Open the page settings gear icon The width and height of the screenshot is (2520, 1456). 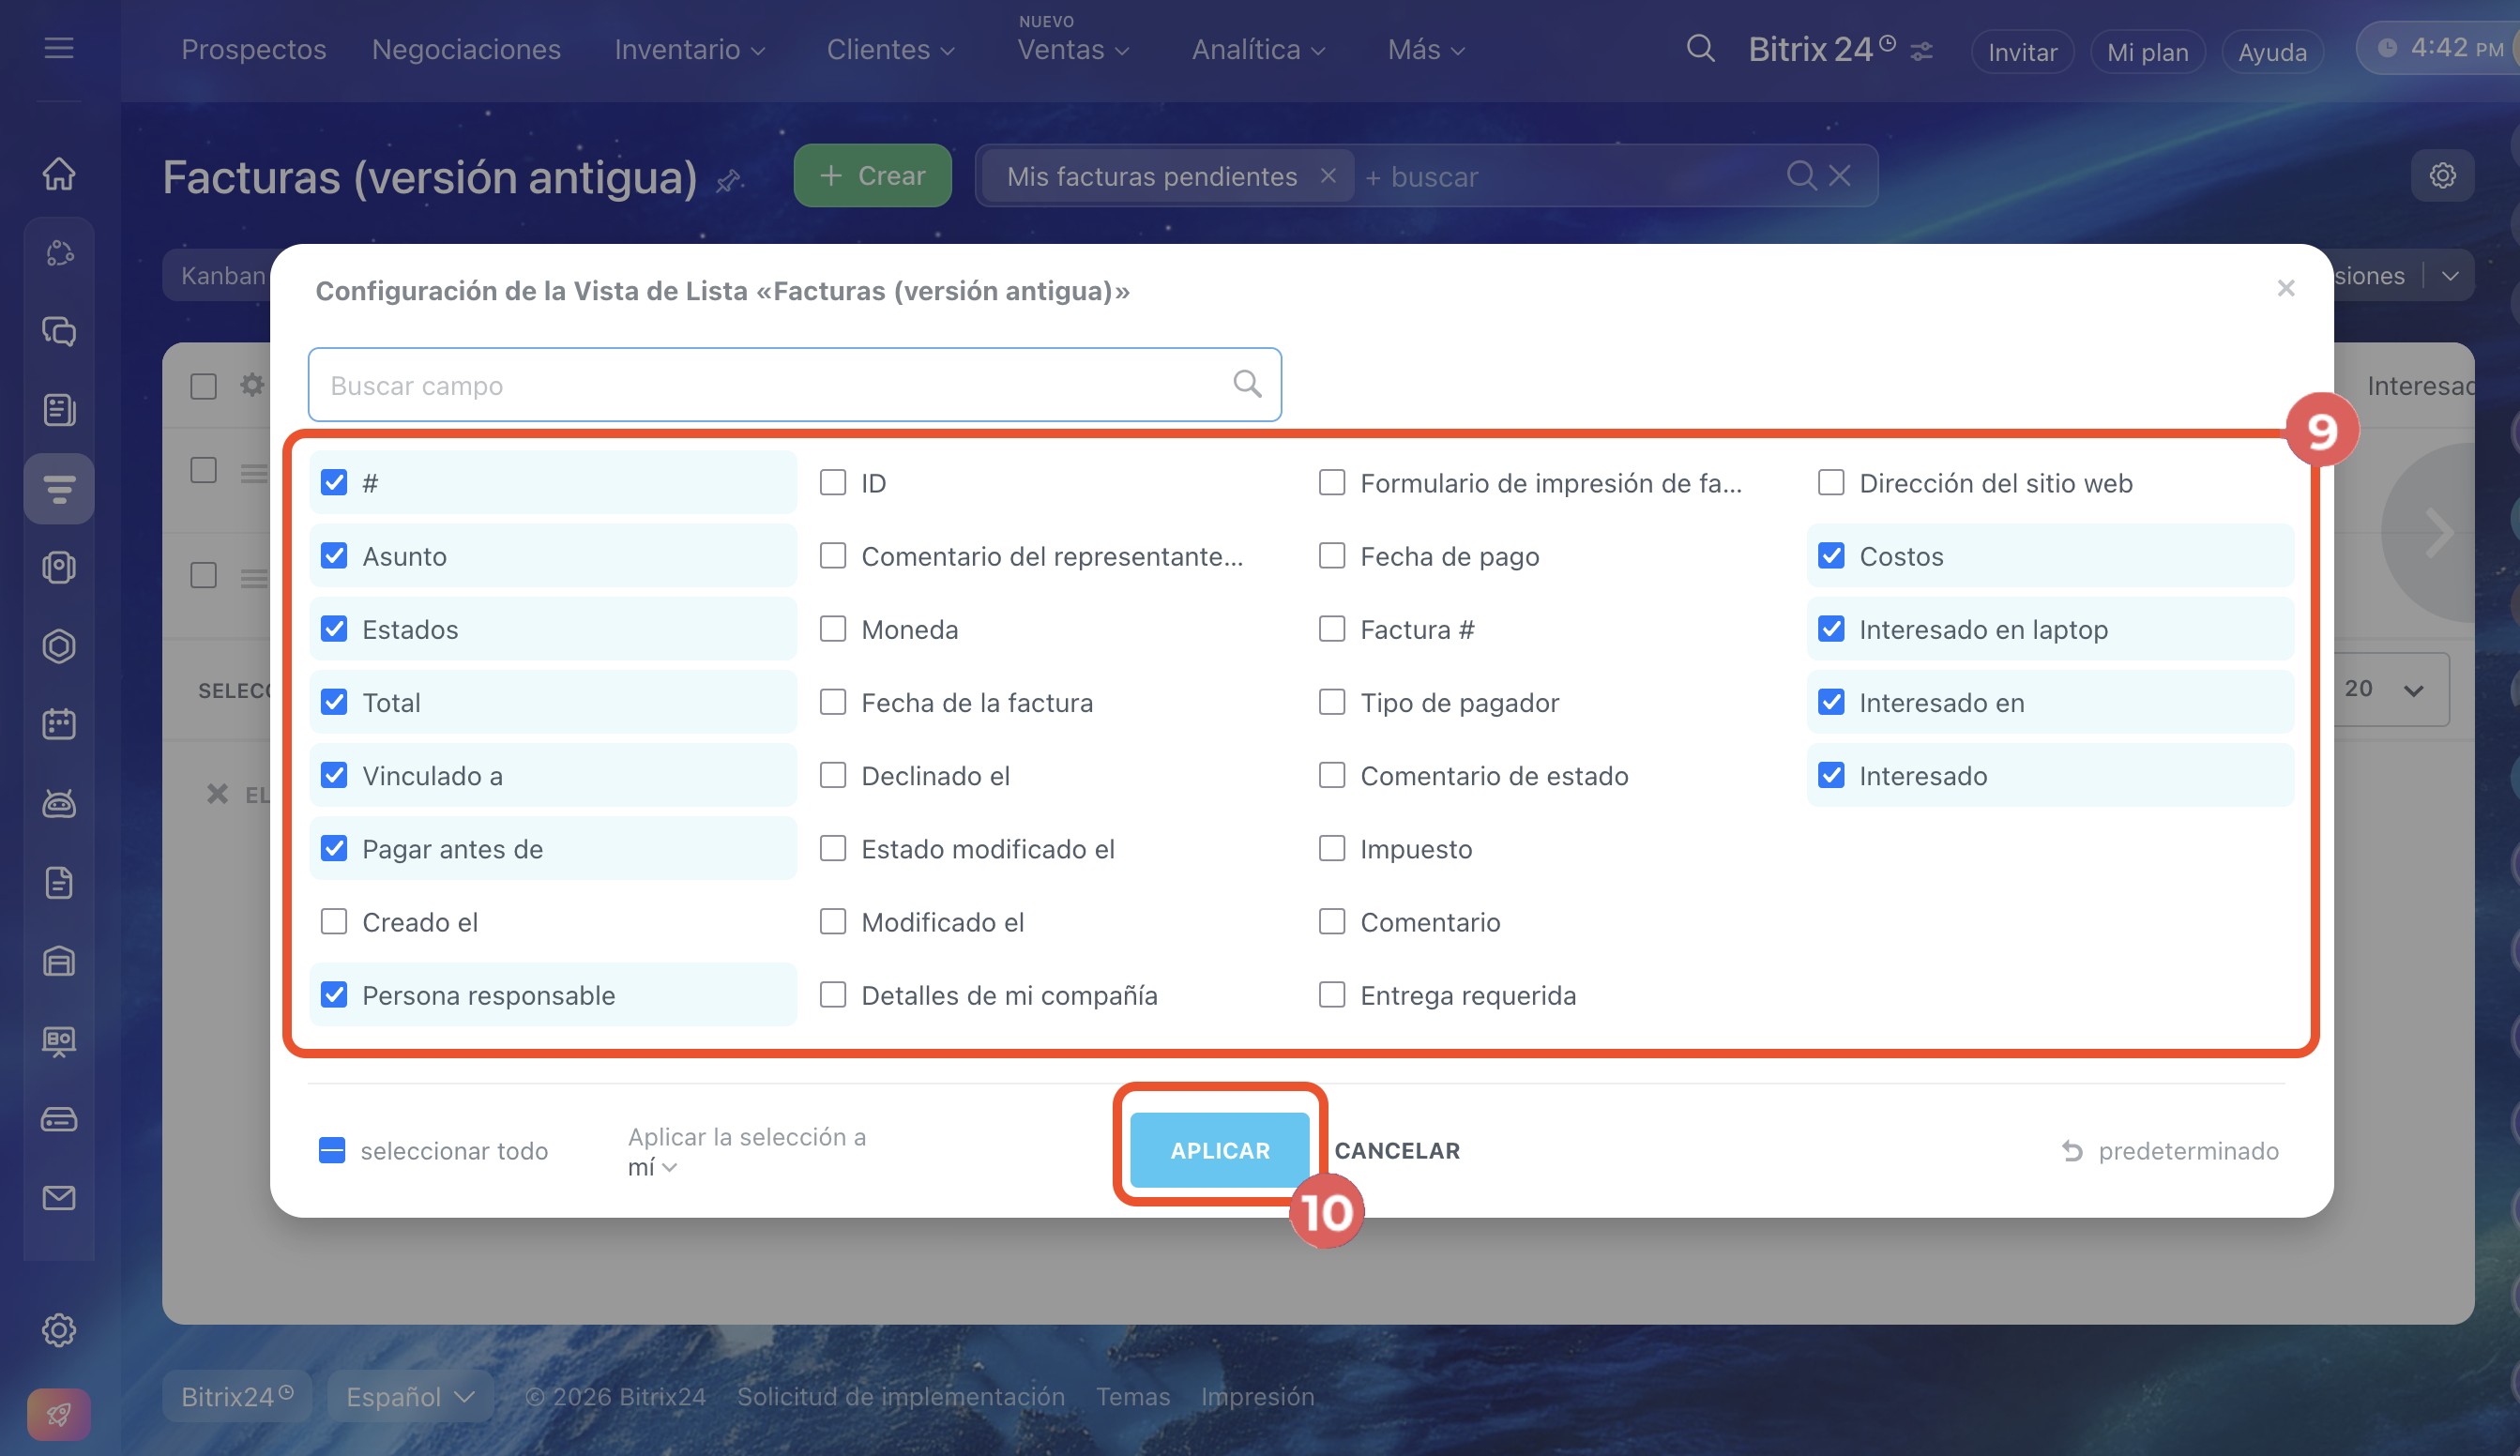tap(2442, 176)
